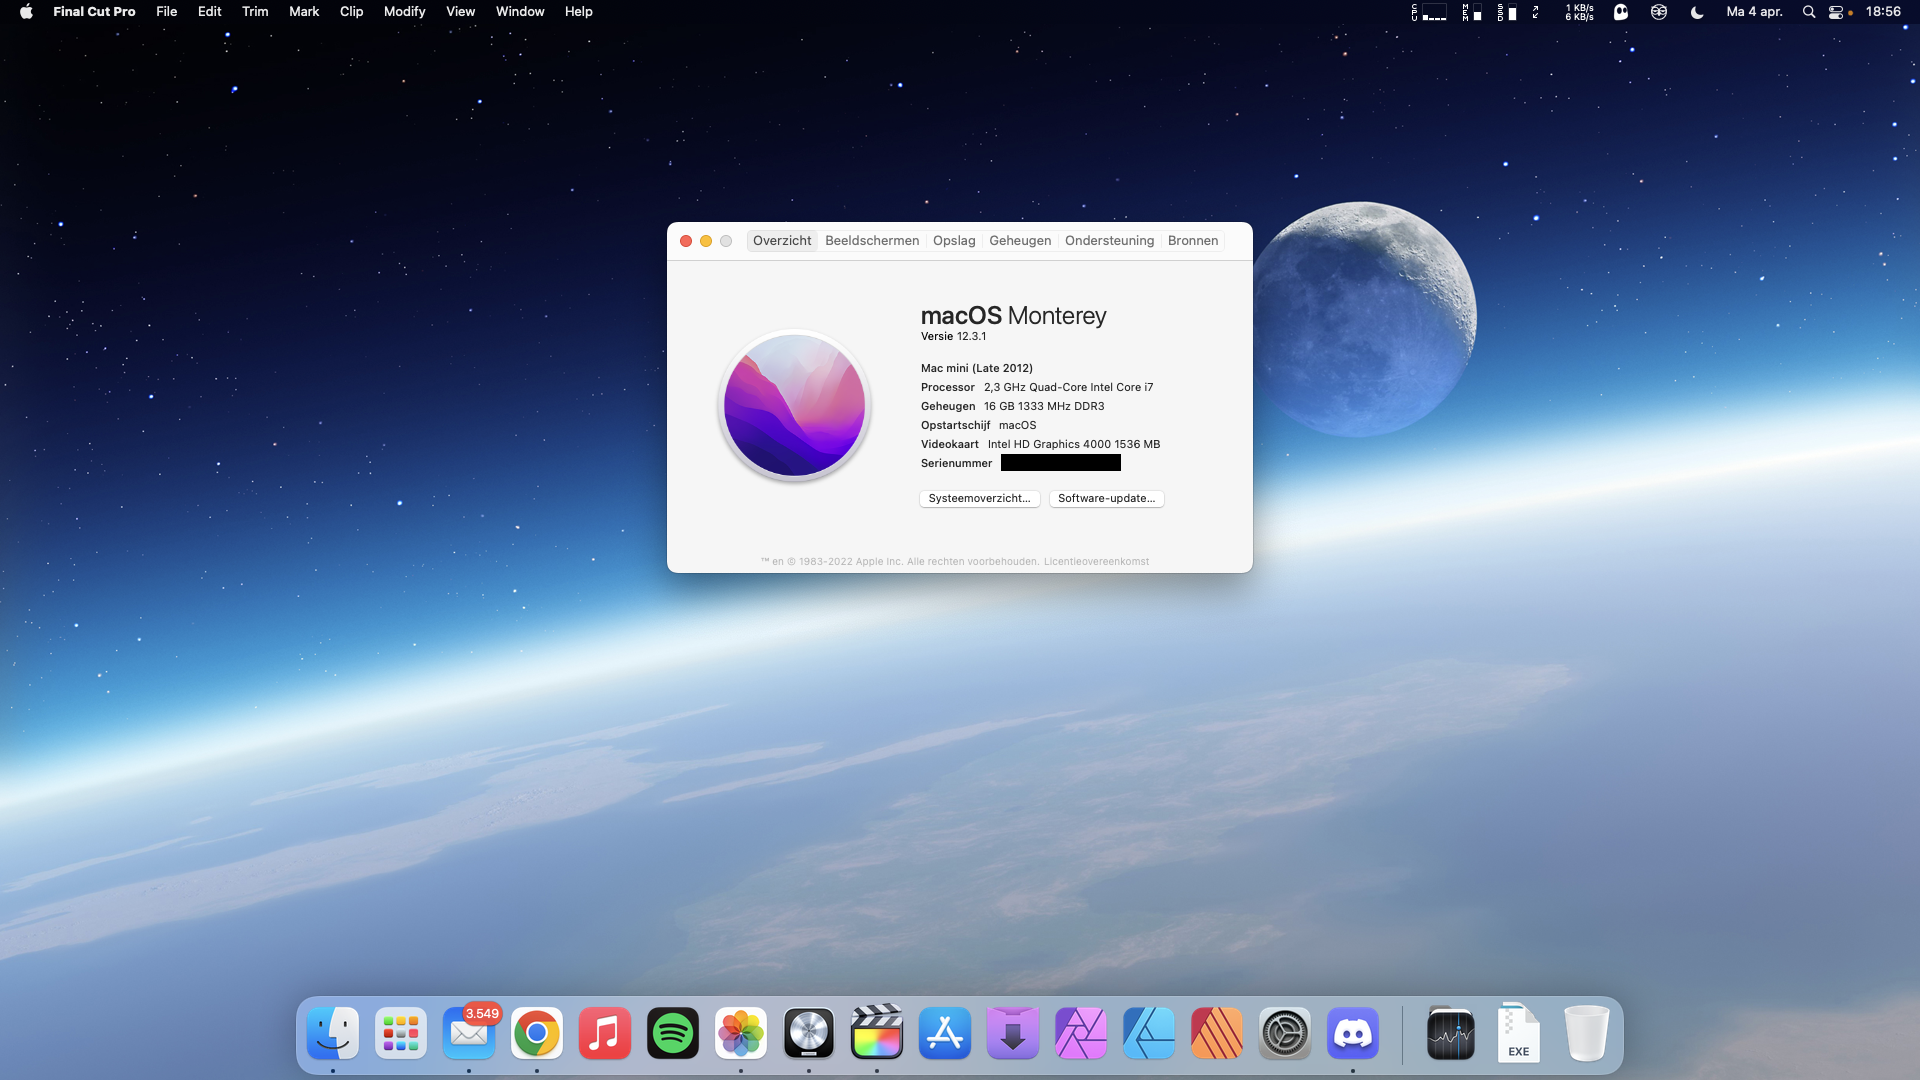Open the Clip menu
This screenshot has width=1920, height=1080.
click(x=352, y=12)
